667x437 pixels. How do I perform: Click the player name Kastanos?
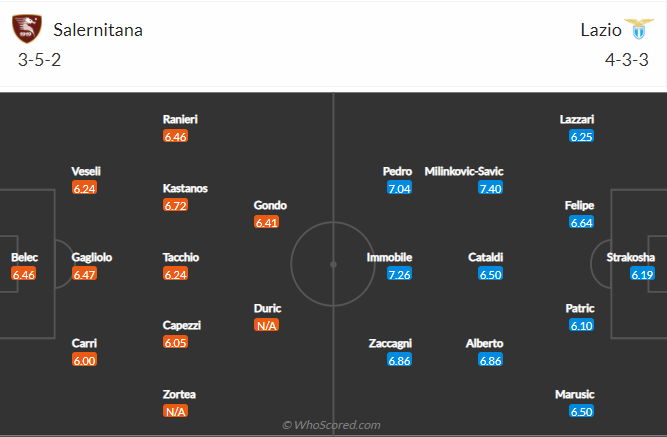click(185, 189)
